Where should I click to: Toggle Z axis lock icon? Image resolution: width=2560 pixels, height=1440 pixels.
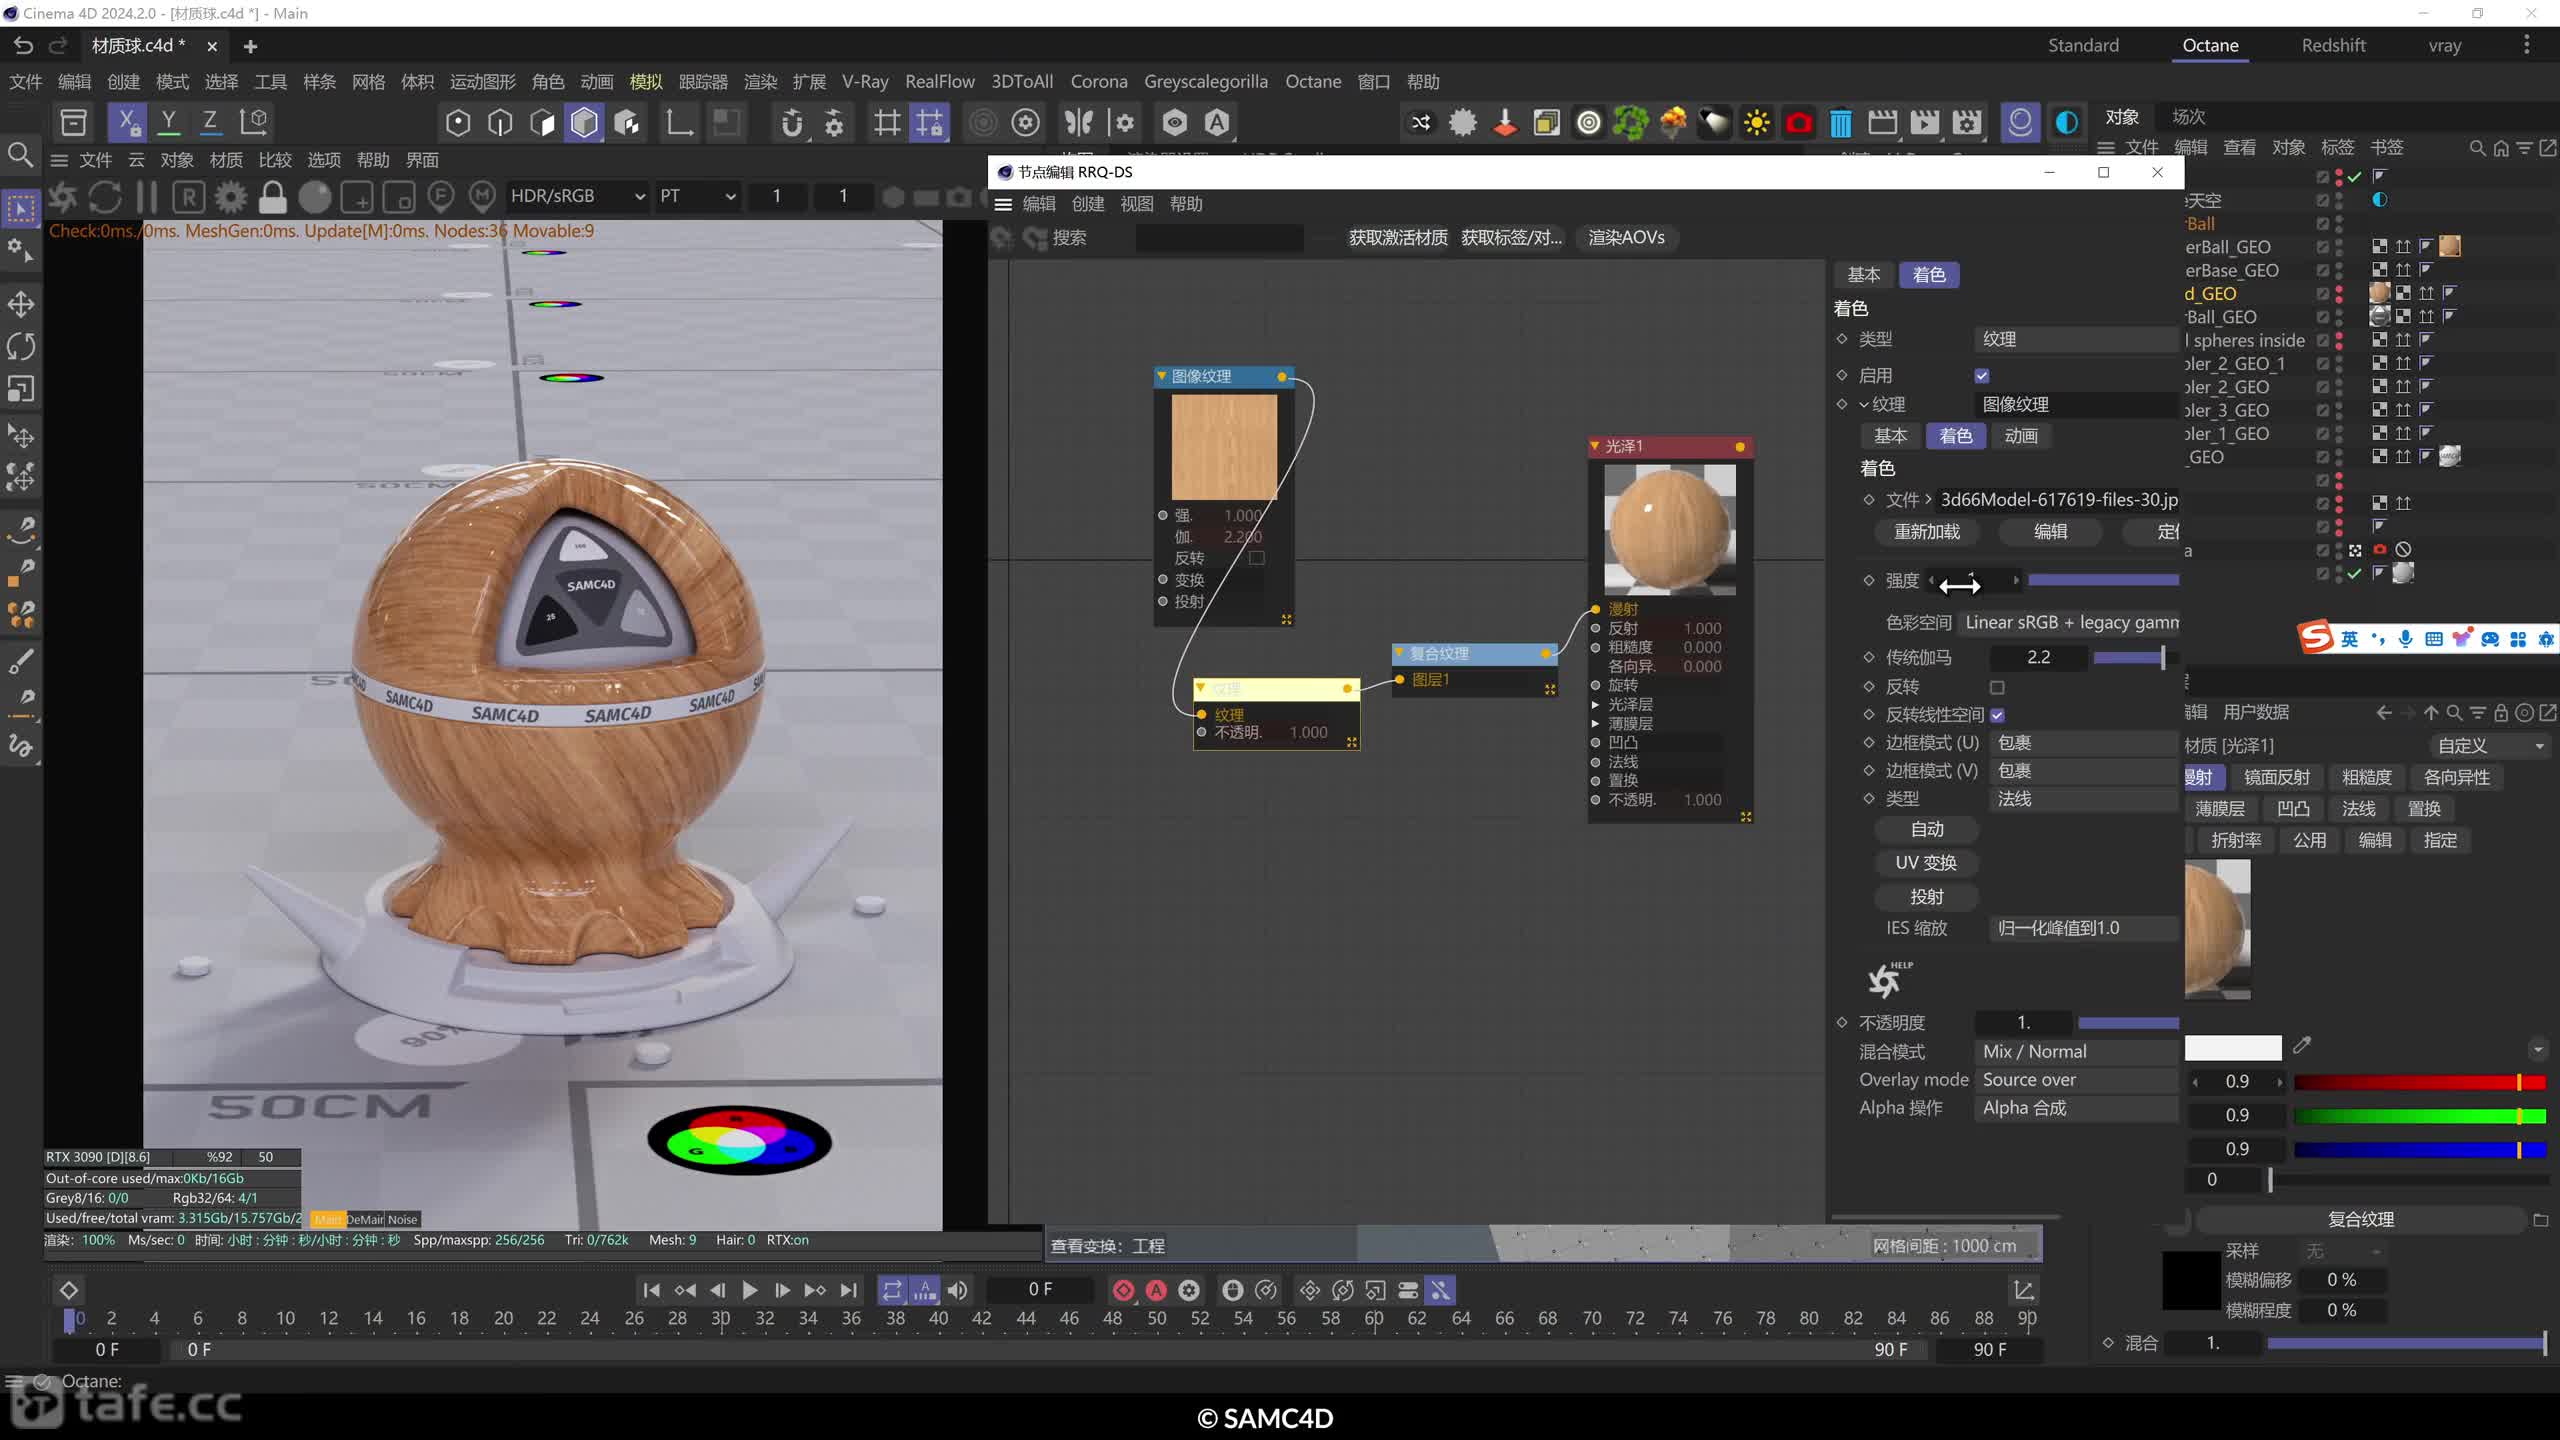click(210, 122)
